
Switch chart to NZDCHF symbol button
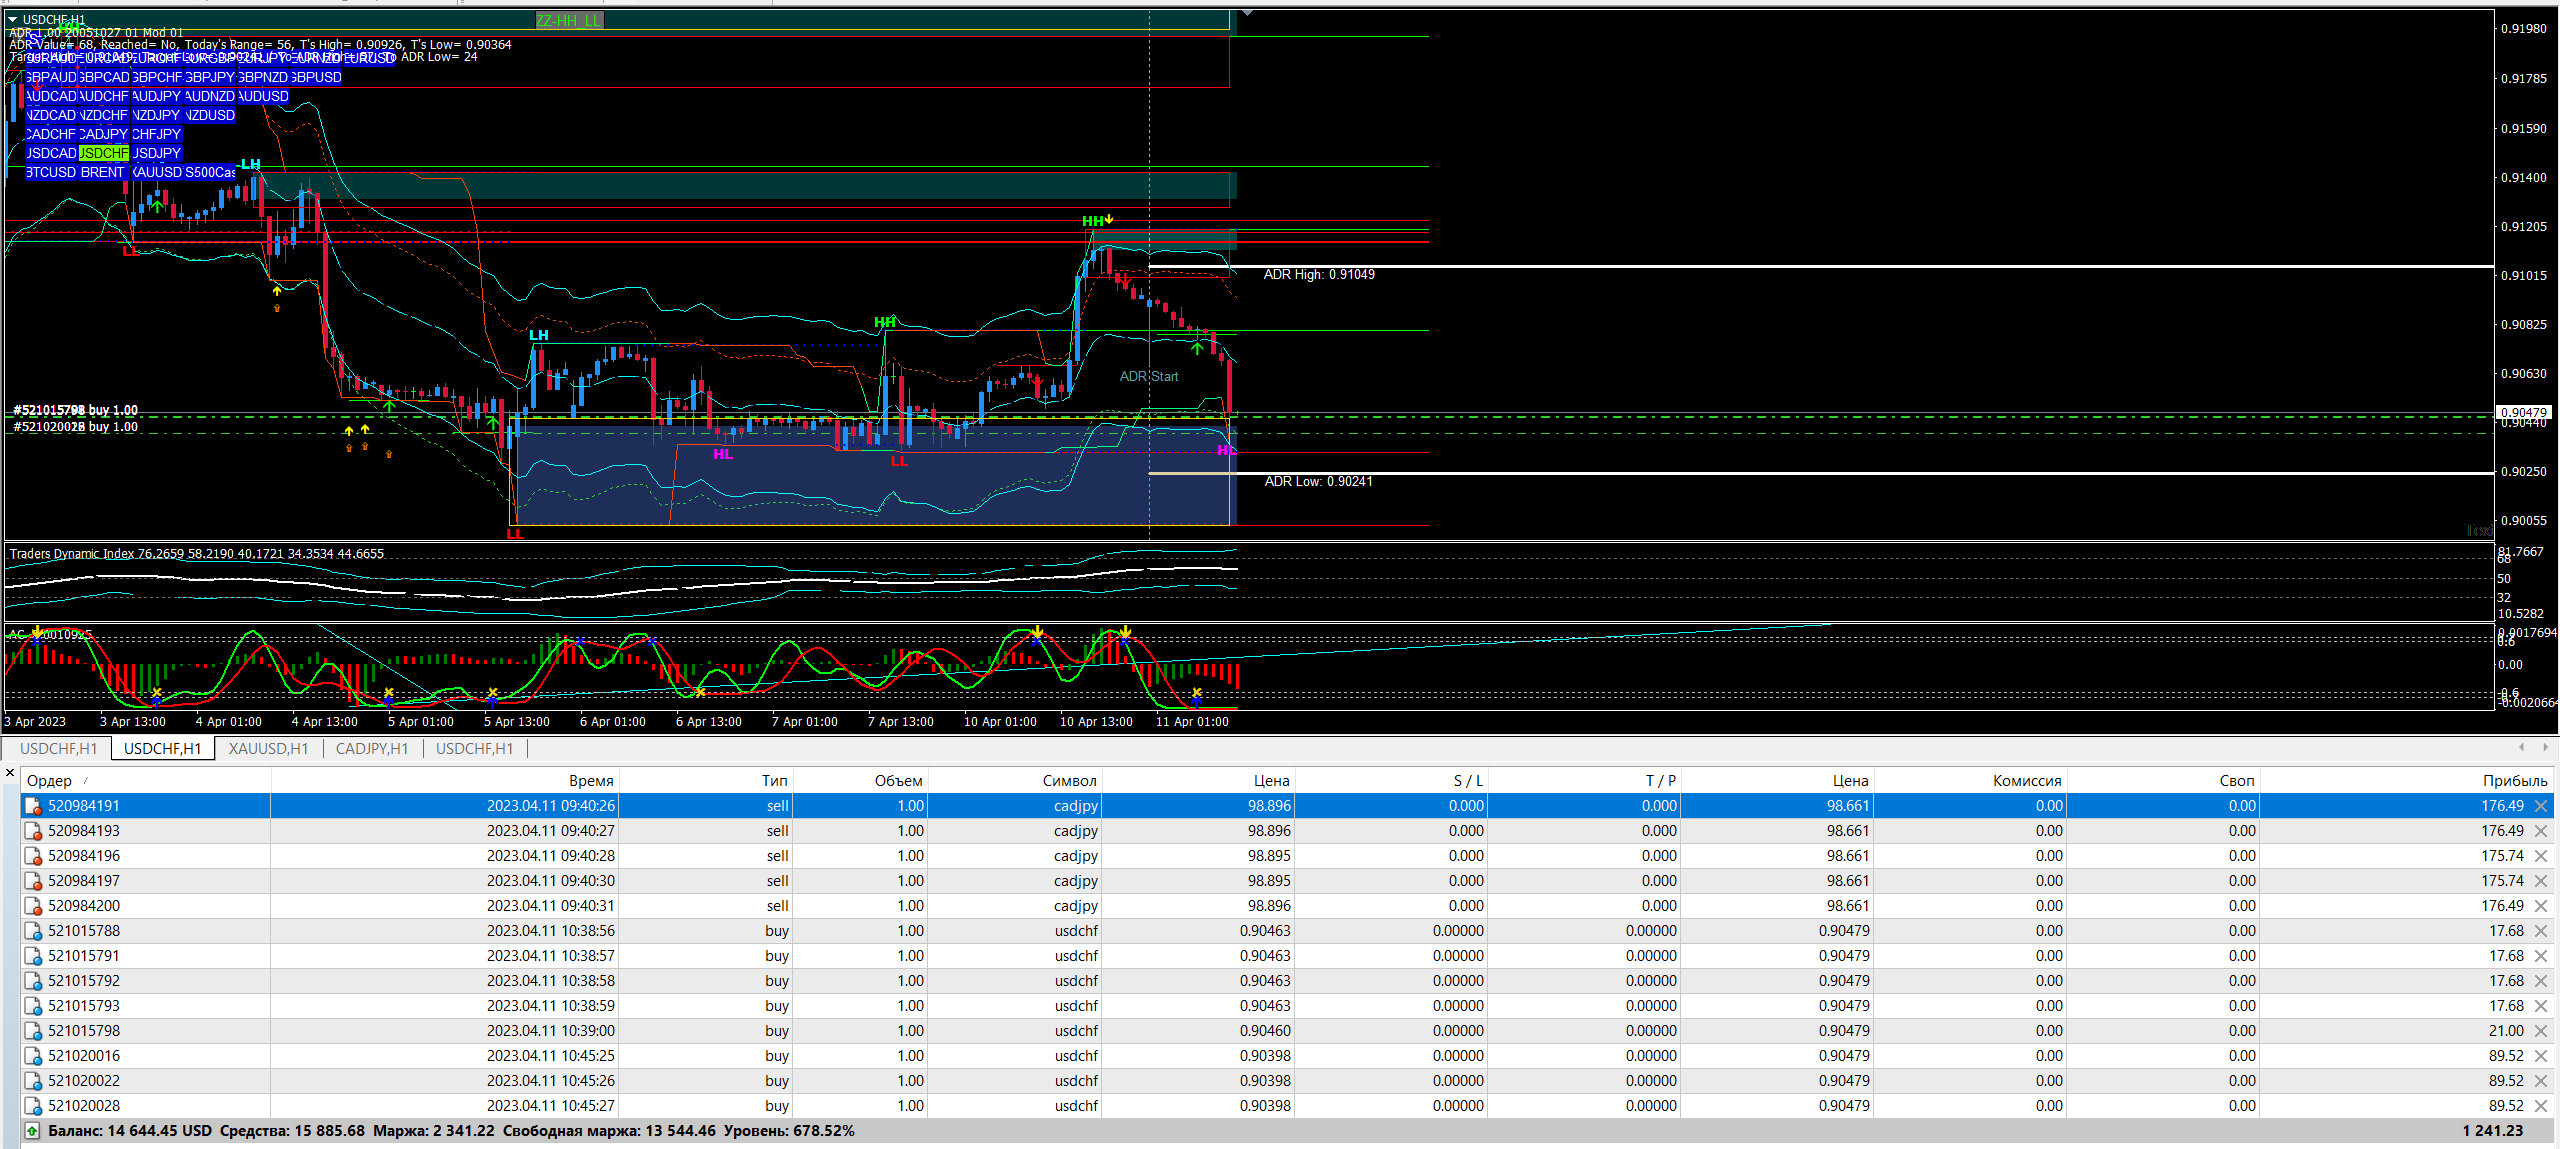click(104, 115)
